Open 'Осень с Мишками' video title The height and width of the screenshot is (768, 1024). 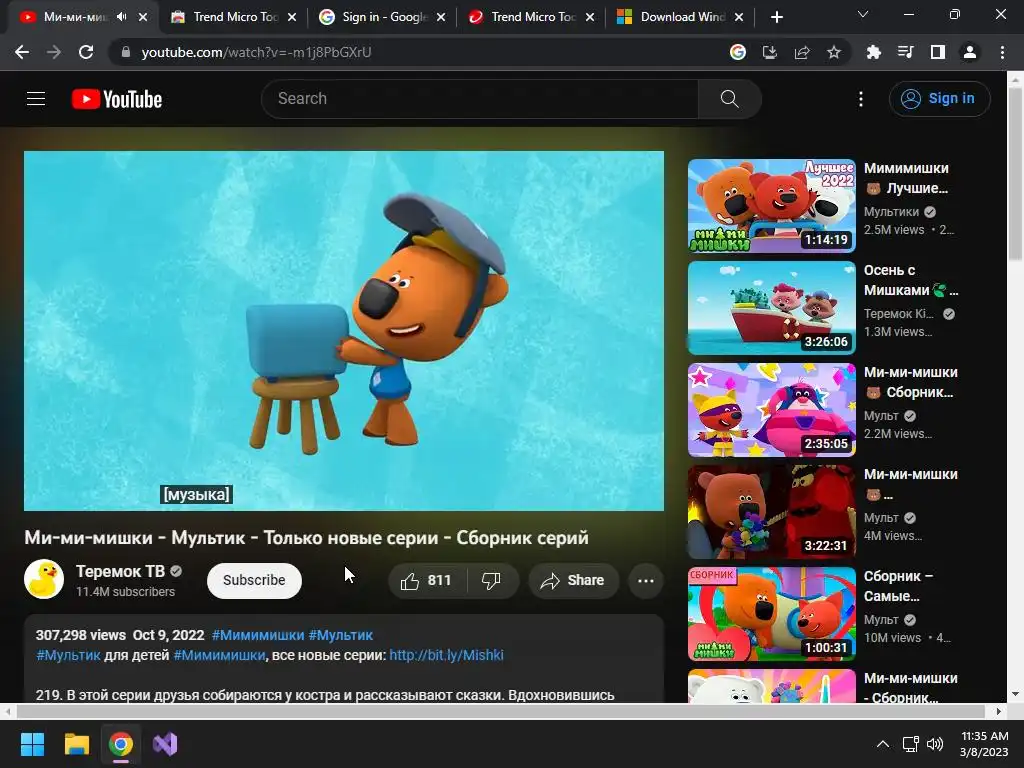click(x=910, y=280)
